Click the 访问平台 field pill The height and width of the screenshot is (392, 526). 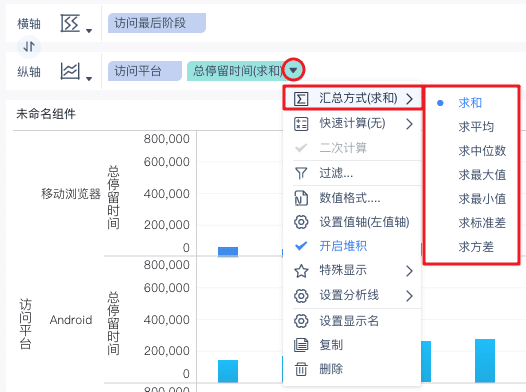145,71
